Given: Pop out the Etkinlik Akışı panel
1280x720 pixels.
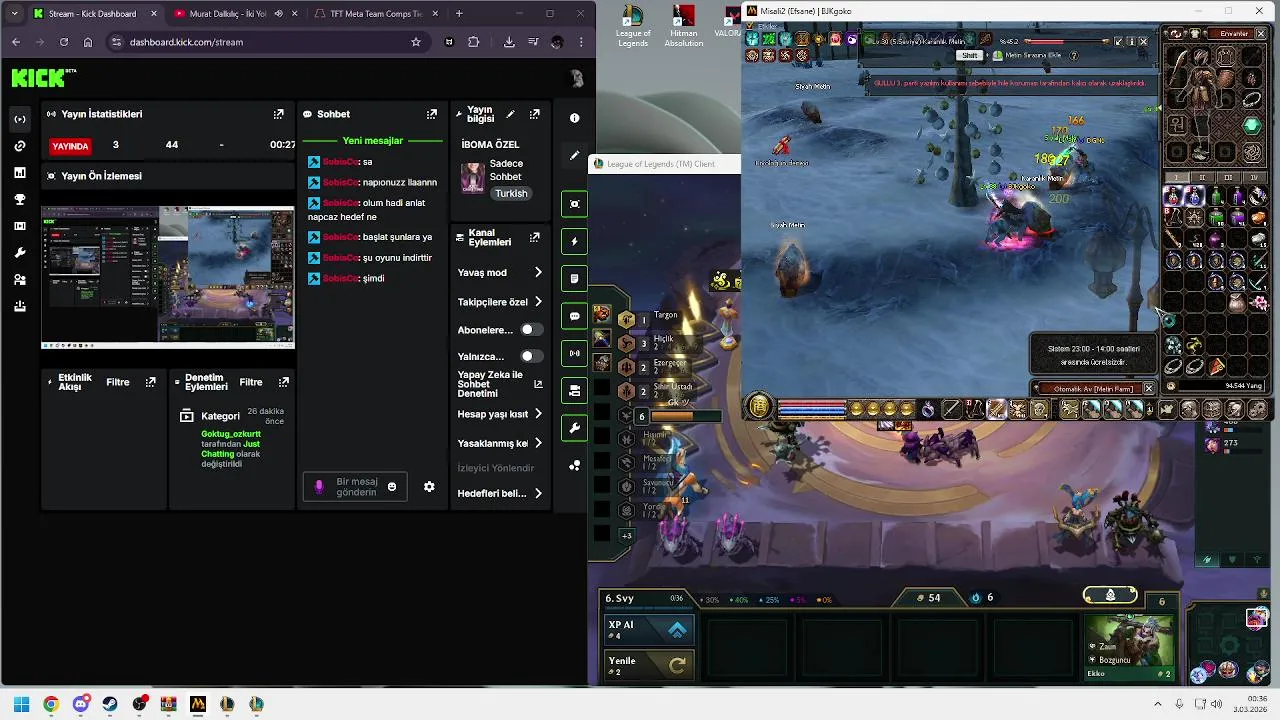Looking at the screenshot, I should [x=151, y=382].
